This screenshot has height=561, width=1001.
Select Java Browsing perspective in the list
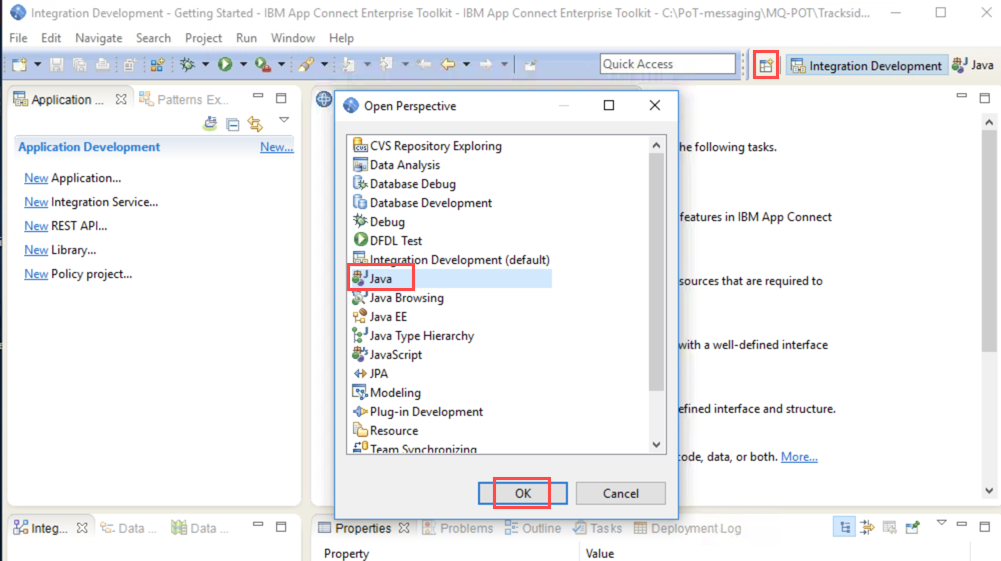click(398, 298)
